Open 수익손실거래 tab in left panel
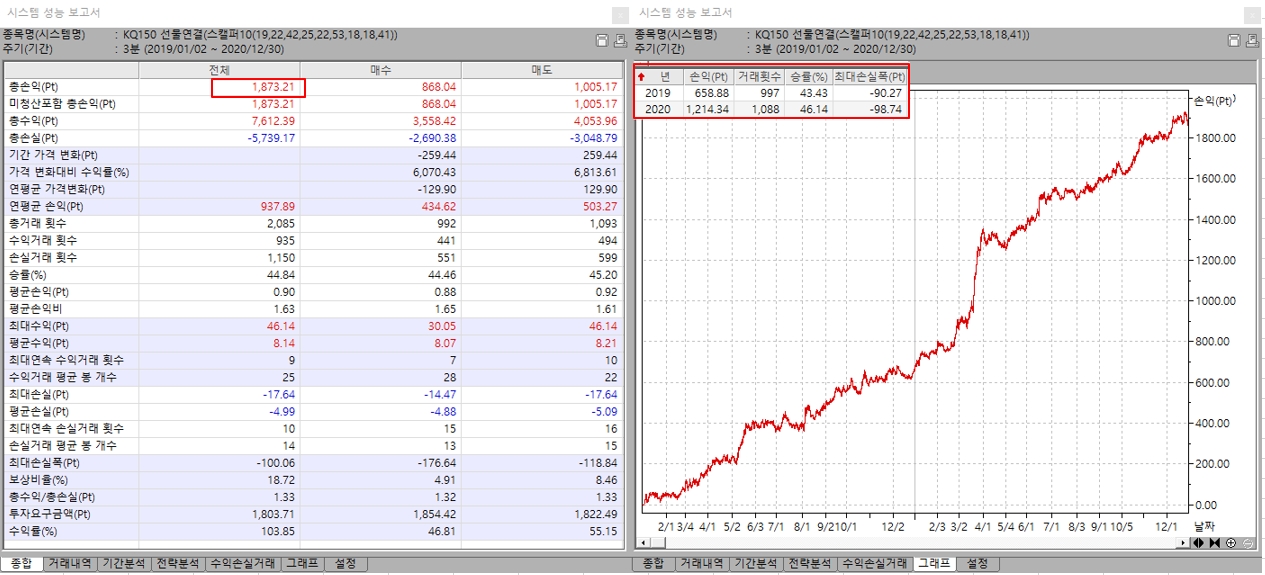 click(241, 564)
